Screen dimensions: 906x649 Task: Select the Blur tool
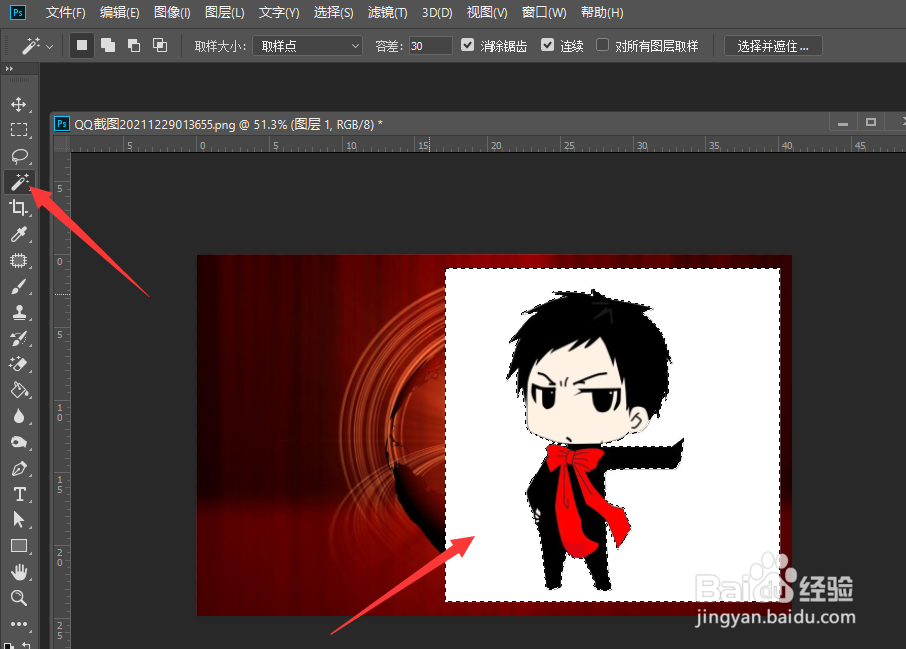[x=19, y=417]
